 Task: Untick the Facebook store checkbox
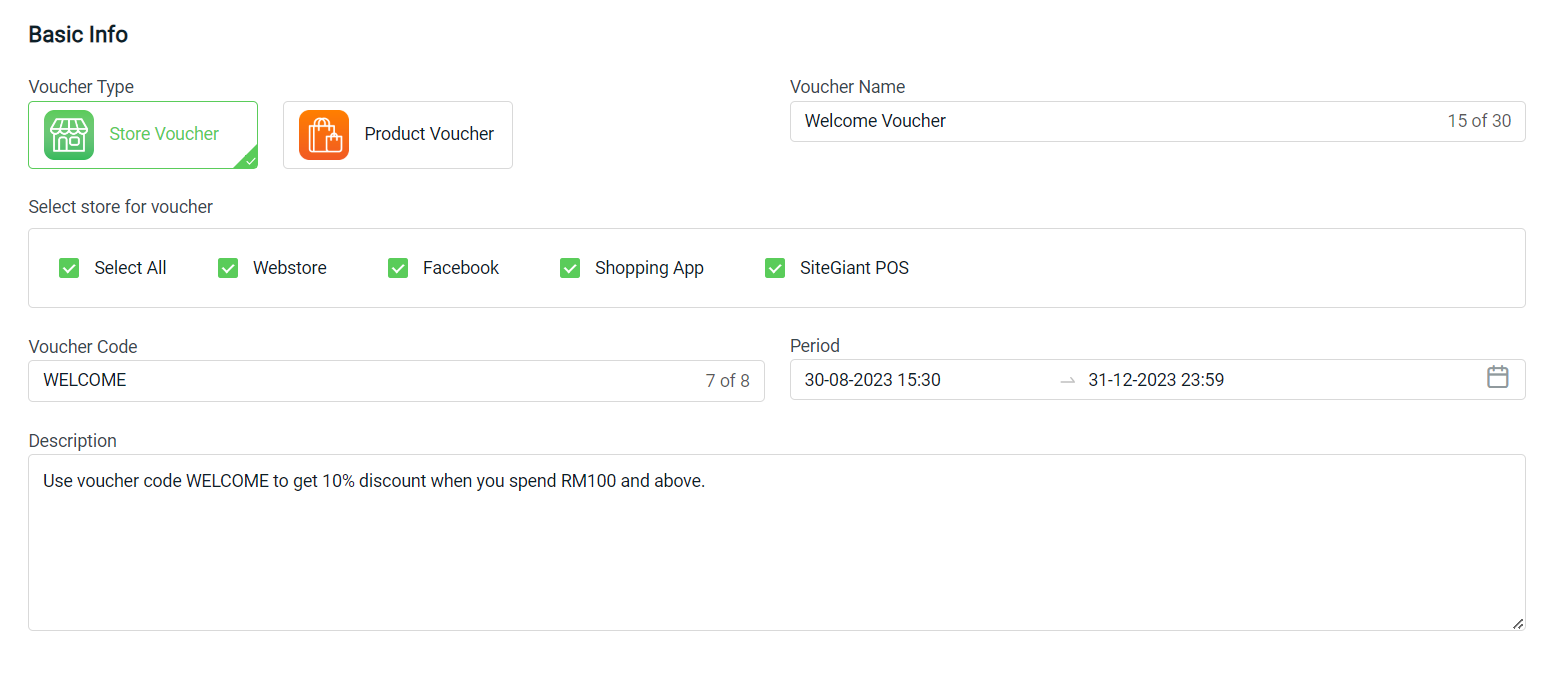coord(398,268)
